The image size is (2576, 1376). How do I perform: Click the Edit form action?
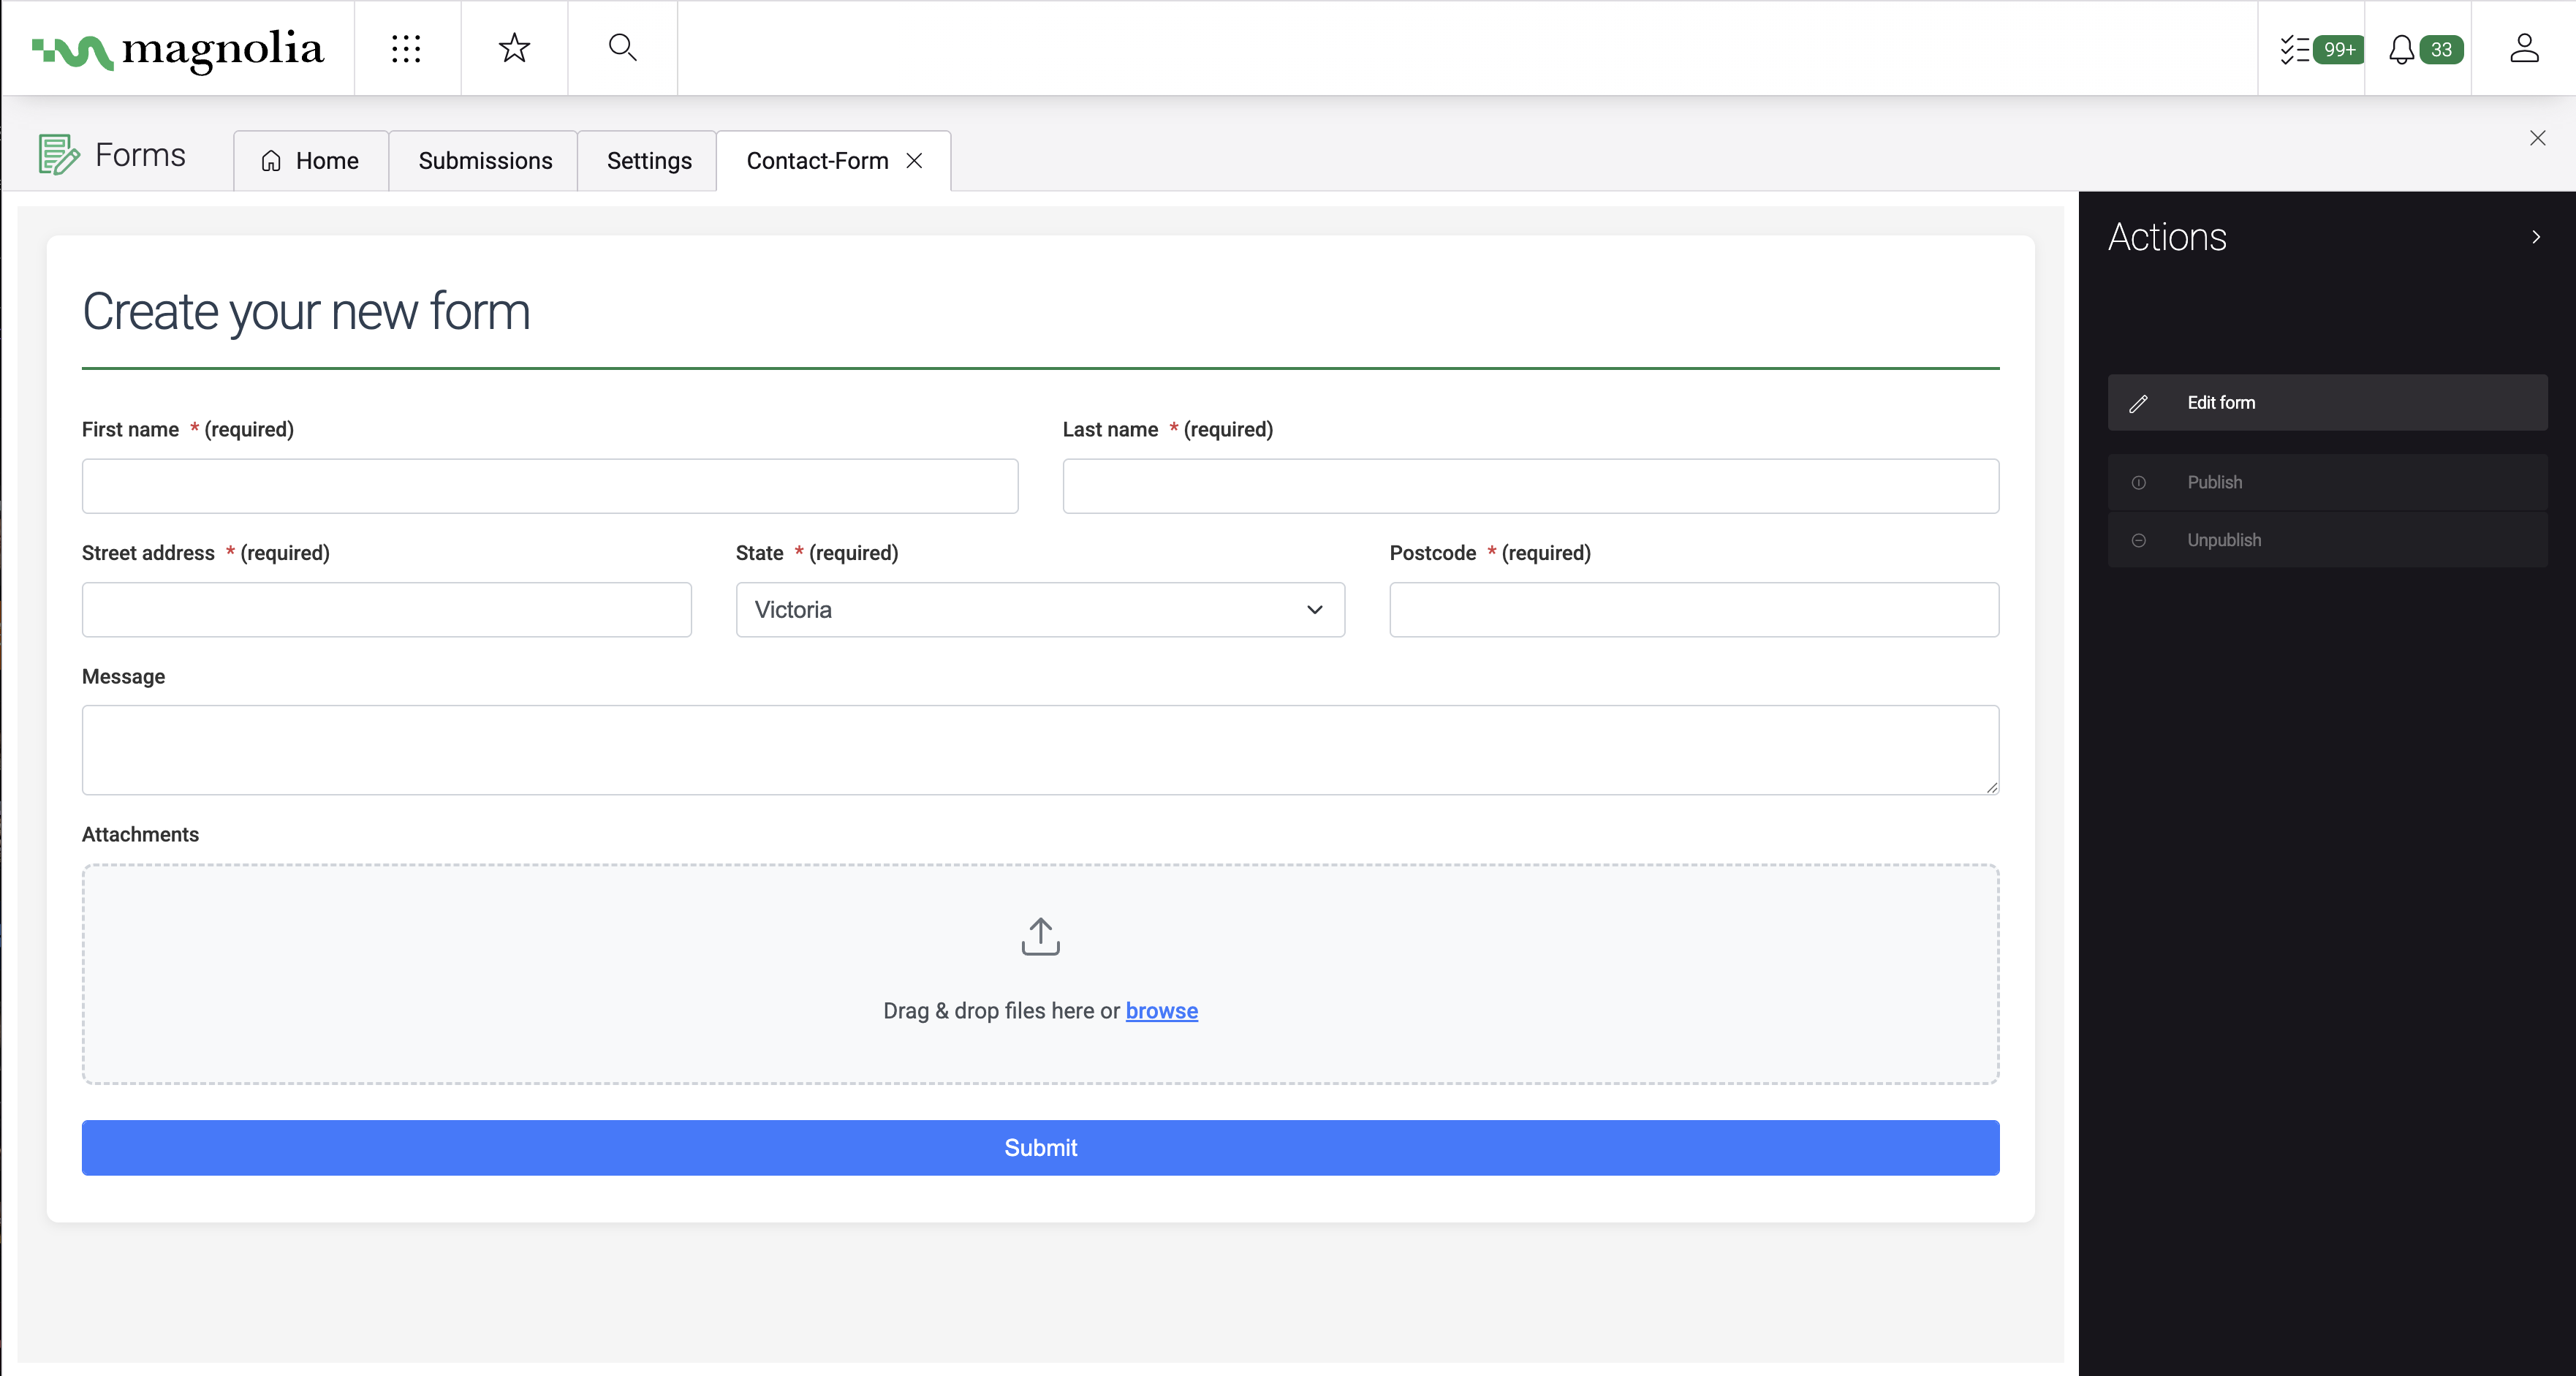pos(2326,403)
